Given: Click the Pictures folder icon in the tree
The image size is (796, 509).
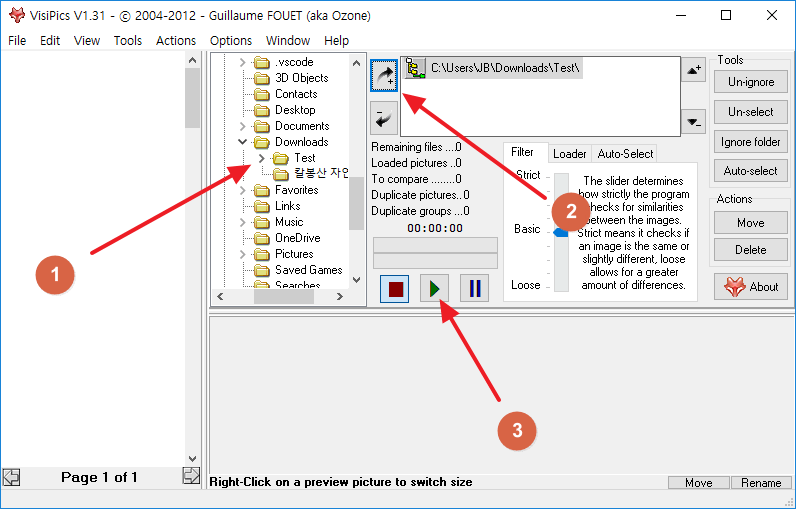Looking at the screenshot, I should point(261,254).
